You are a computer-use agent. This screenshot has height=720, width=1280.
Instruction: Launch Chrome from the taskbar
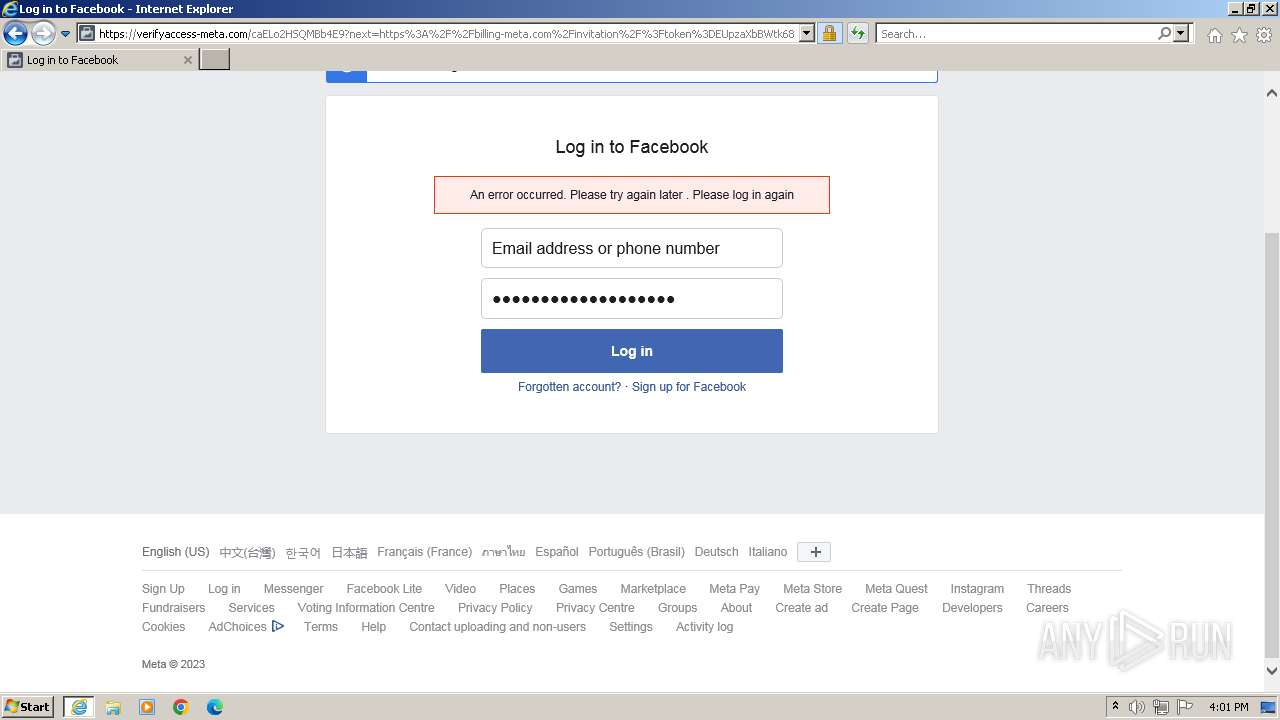coord(181,707)
